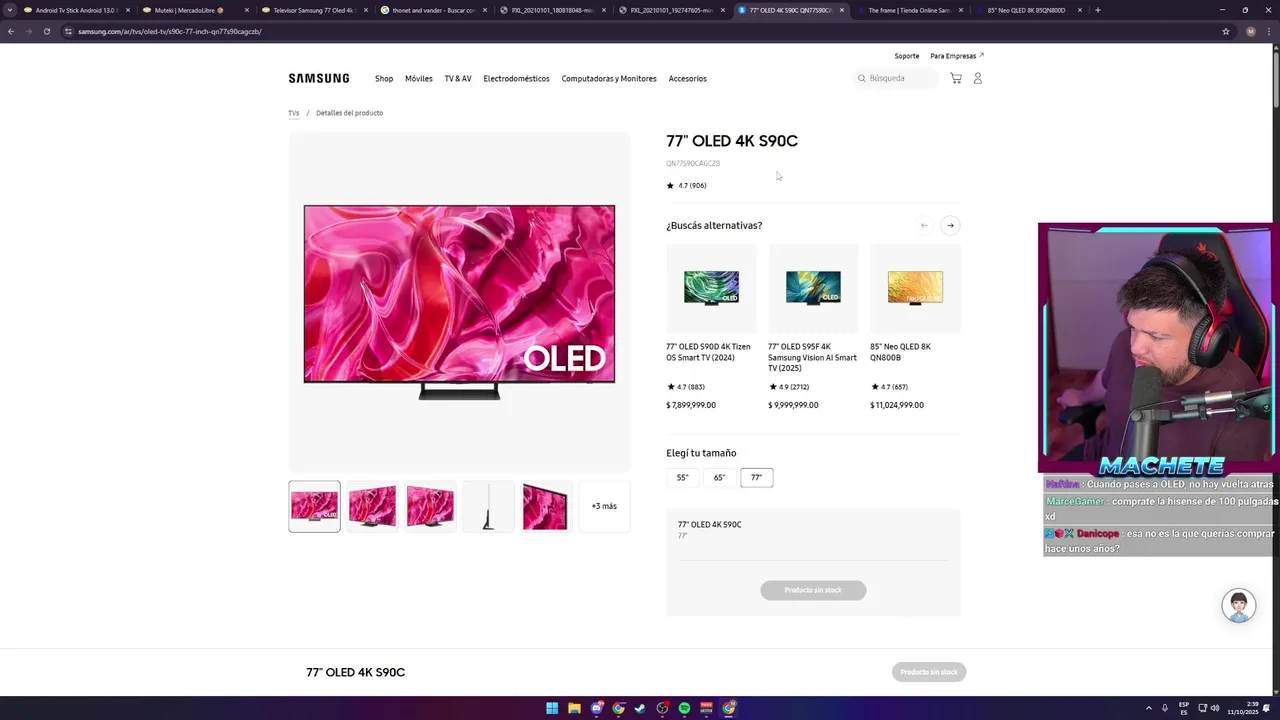Viewport: 1280px width, 720px height.
Task: Click the Para Empresas link
Action: click(957, 56)
